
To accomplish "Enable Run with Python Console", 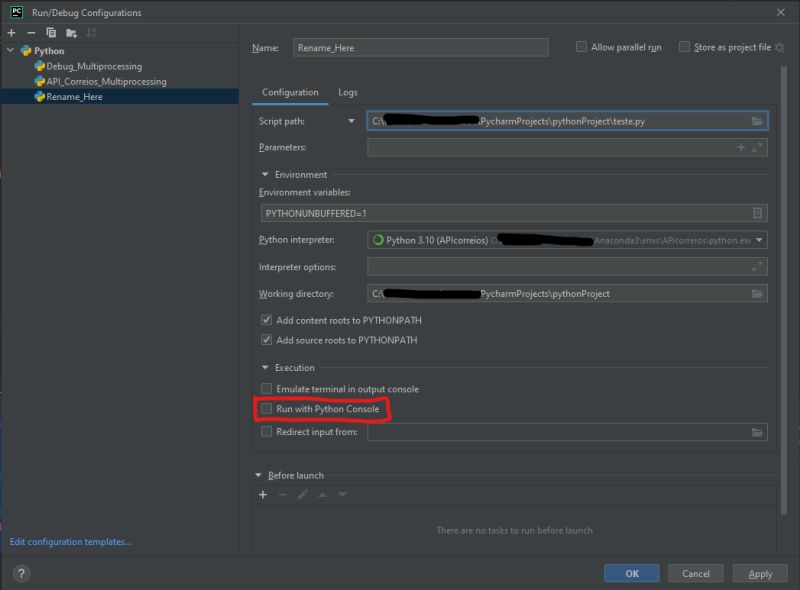I will pyautogui.click(x=266, y=410).
